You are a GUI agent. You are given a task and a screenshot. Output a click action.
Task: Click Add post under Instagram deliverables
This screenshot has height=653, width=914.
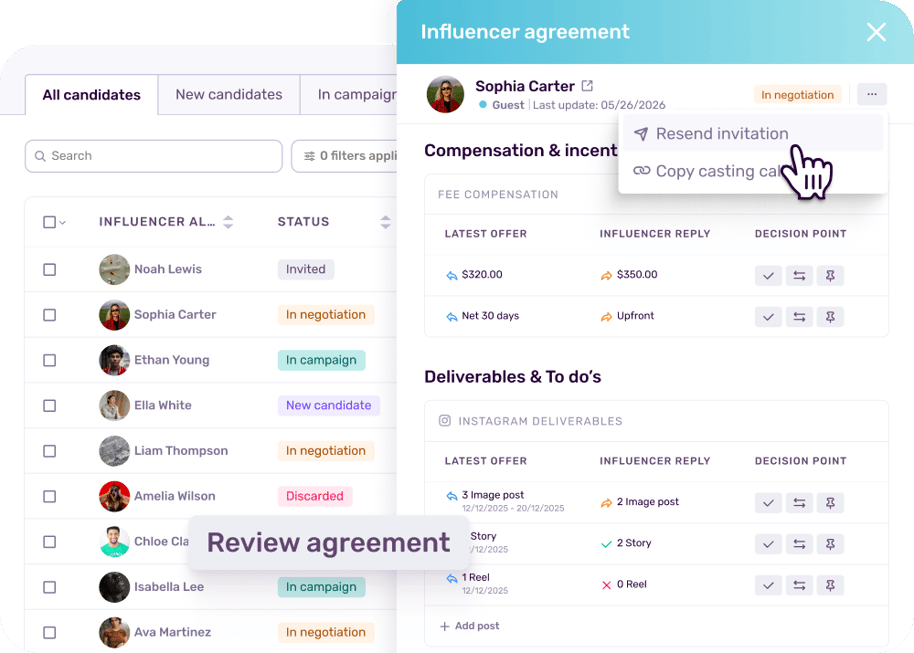[469, 626]
